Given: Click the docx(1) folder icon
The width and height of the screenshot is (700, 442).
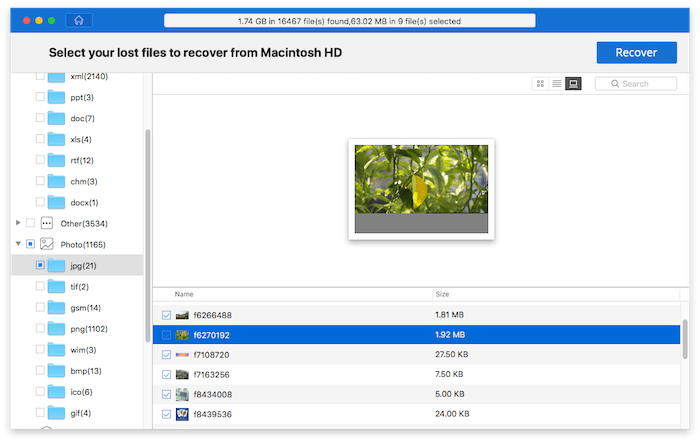Looking at the screenshot, I should [x=56, y=202].
